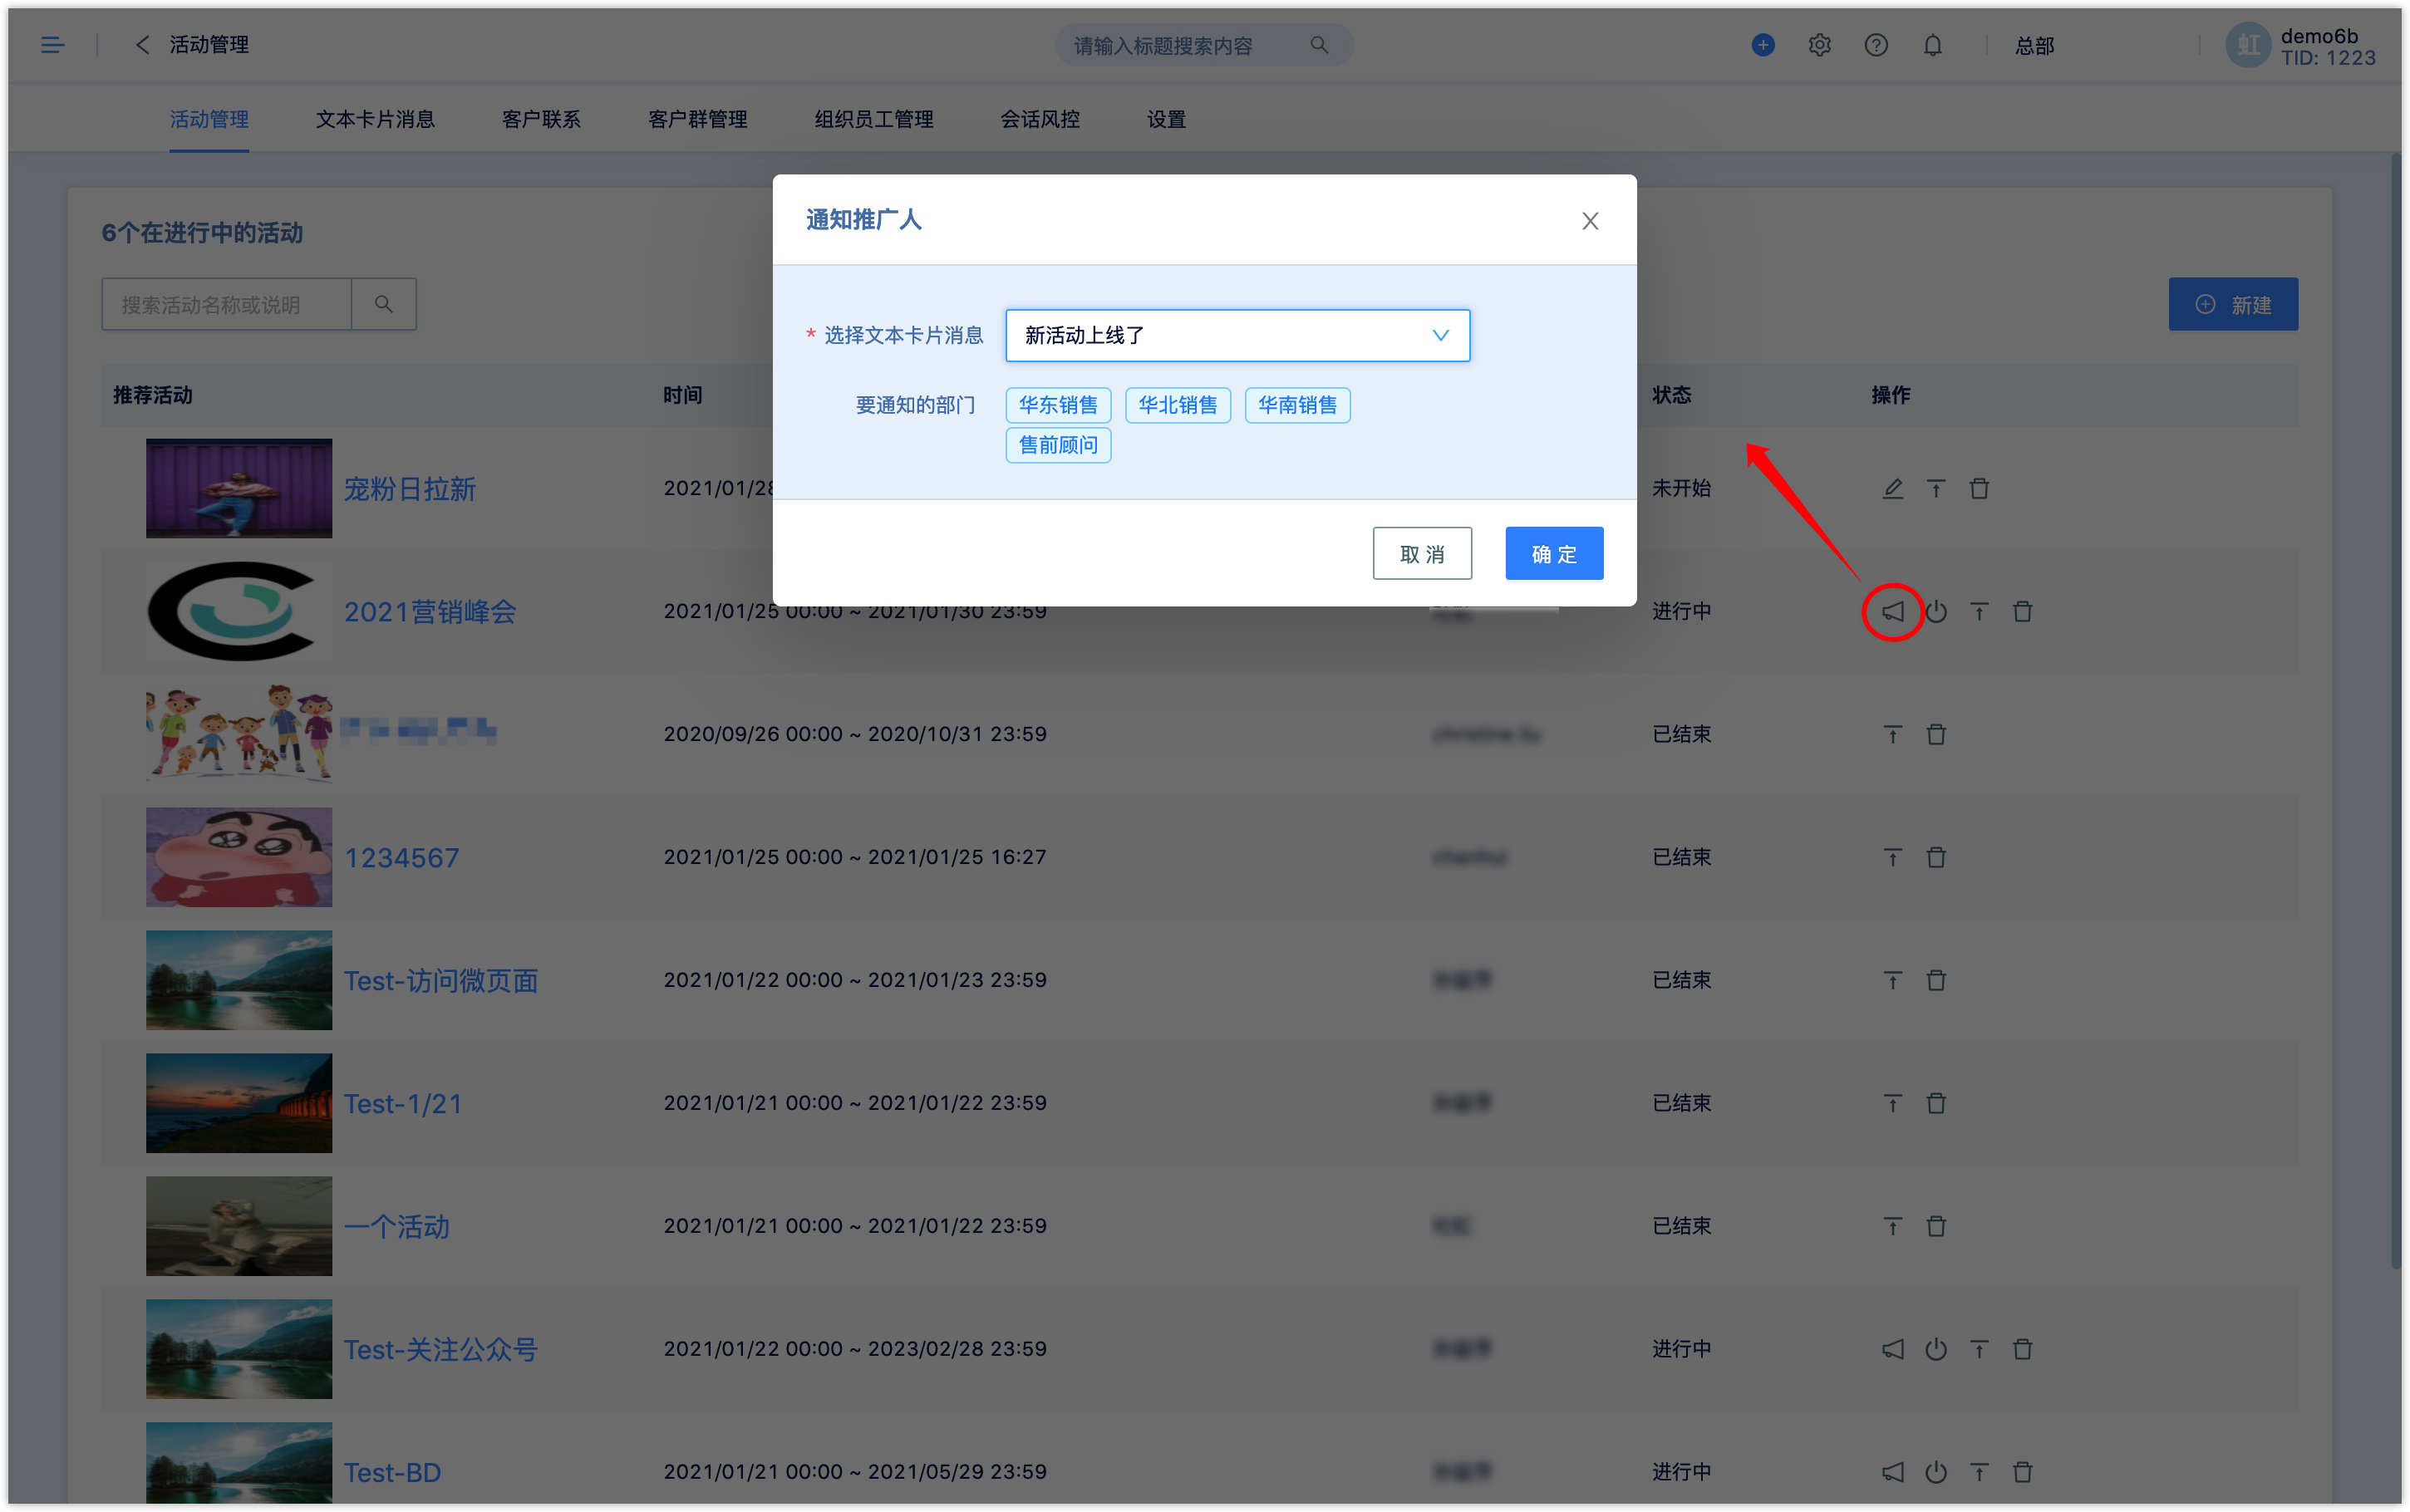Image resolution: width=2410 pixels, height=1512 pixels.
Task: Click the 新建 button
Action: (2233, 304)
